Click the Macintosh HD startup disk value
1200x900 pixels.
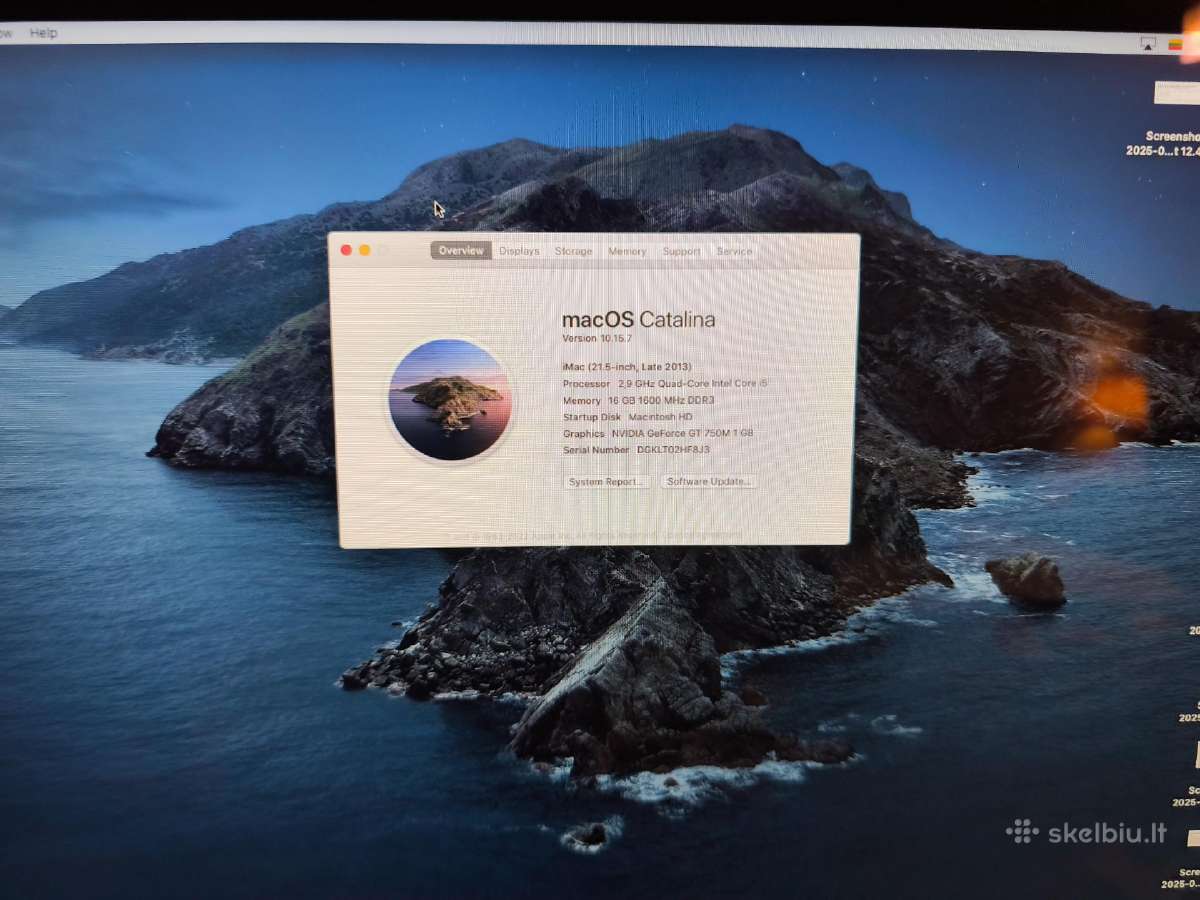coord(660,416)
